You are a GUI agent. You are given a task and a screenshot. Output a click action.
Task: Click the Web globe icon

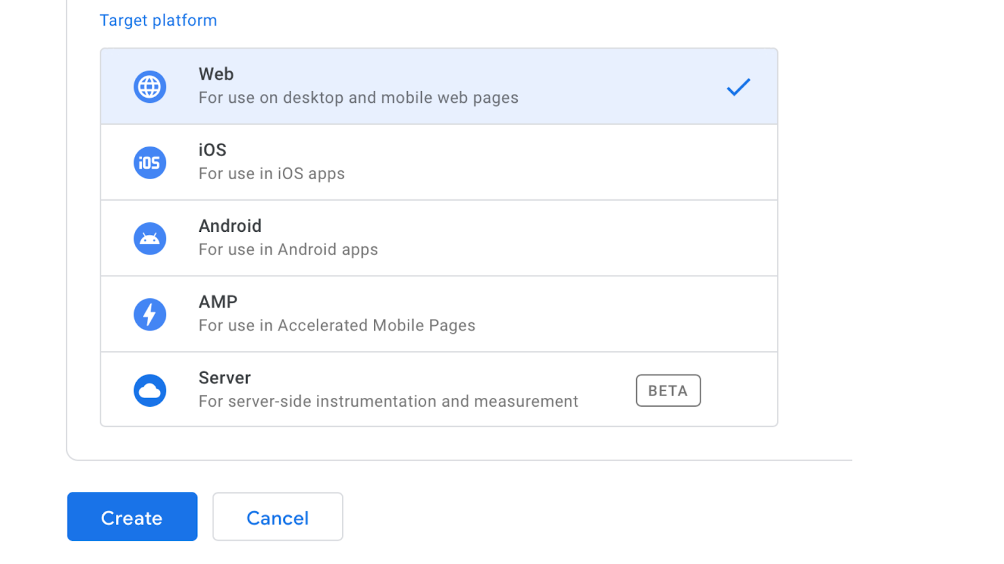pos(150,86)
